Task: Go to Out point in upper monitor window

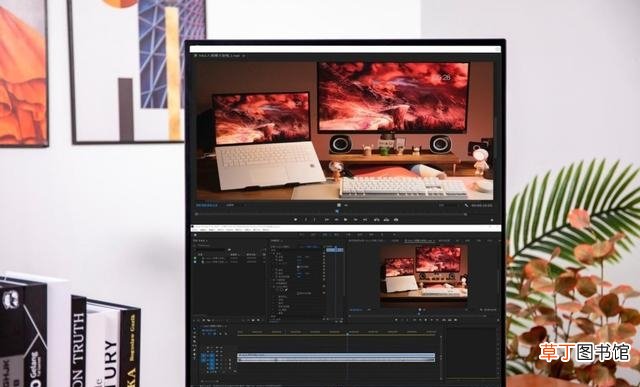Action: (365, 220)
